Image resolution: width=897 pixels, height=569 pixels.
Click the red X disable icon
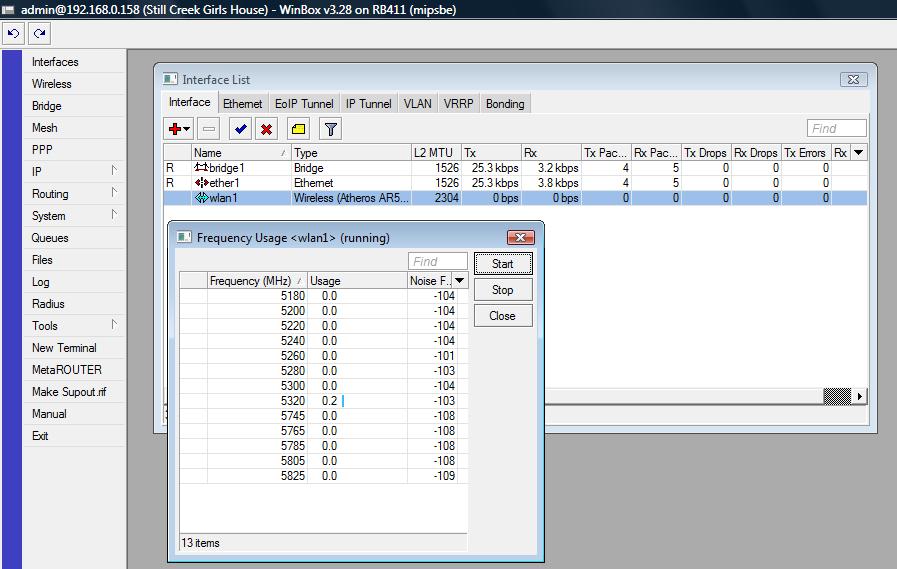[x=266, y=129]
